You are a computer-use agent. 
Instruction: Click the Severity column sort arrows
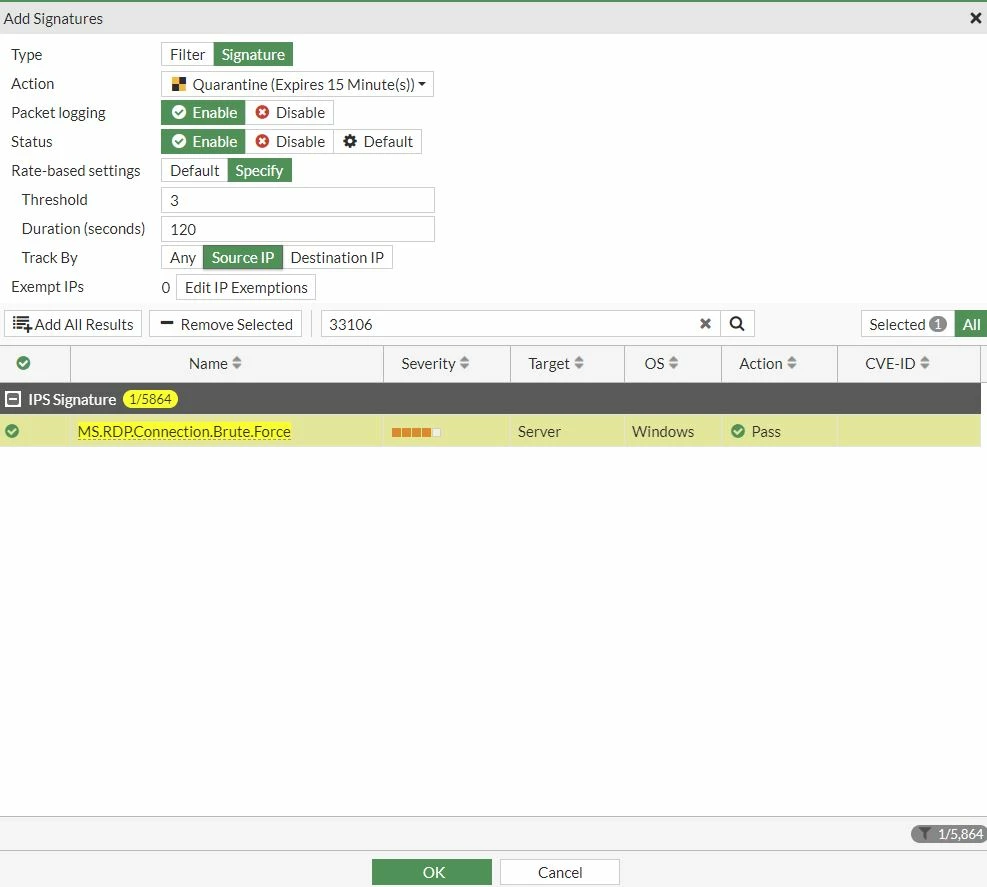tap(465, 363)
